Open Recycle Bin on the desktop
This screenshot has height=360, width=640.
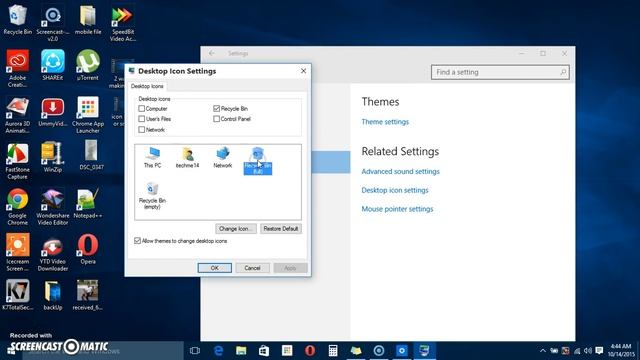18,20
